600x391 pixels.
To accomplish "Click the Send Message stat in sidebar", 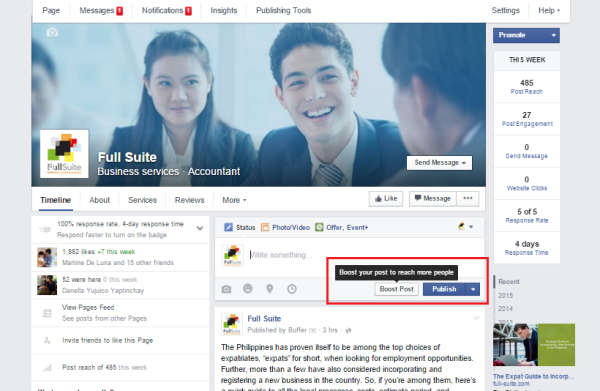I will point(527,151).
